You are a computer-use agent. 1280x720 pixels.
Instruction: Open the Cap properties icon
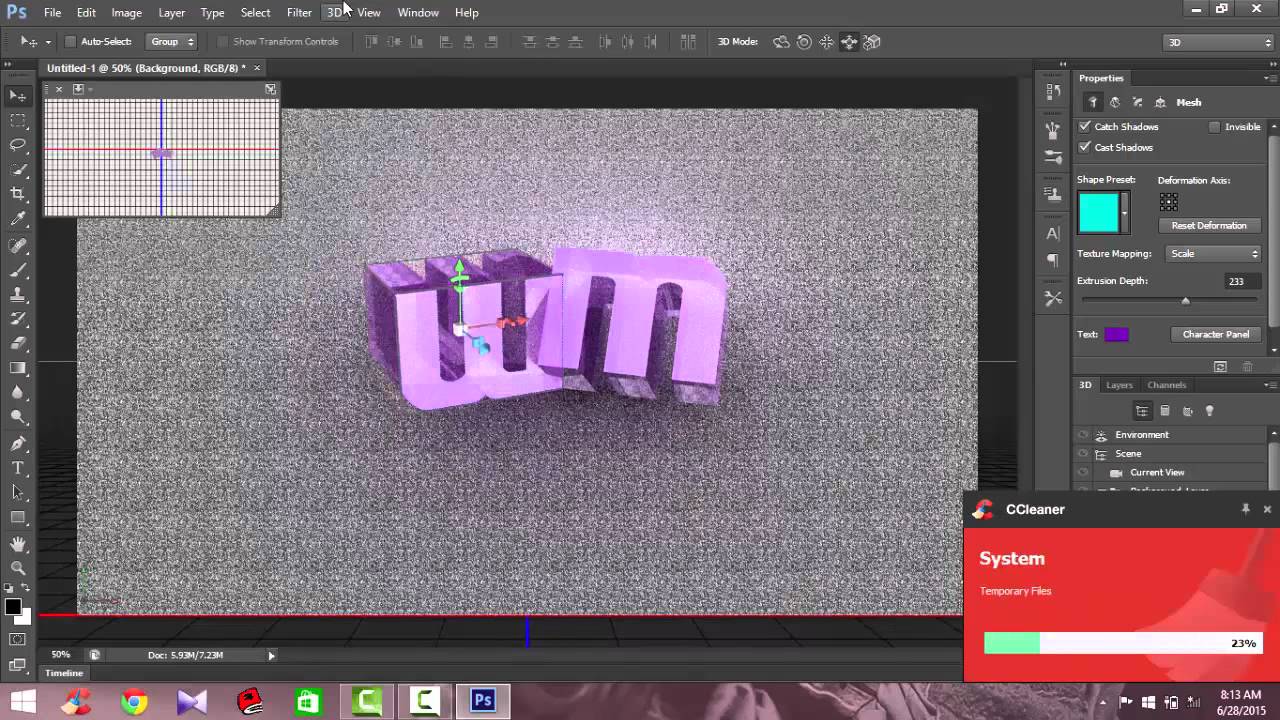click(1138, 102)
